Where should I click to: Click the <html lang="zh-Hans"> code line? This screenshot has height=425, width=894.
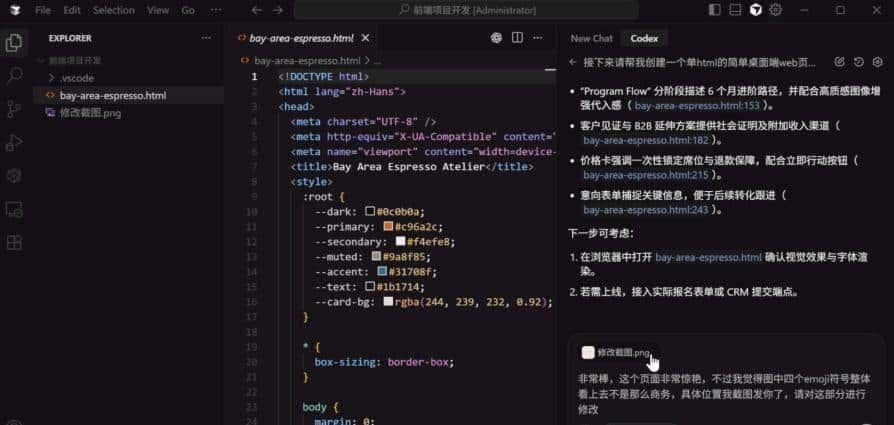point(342,91)
